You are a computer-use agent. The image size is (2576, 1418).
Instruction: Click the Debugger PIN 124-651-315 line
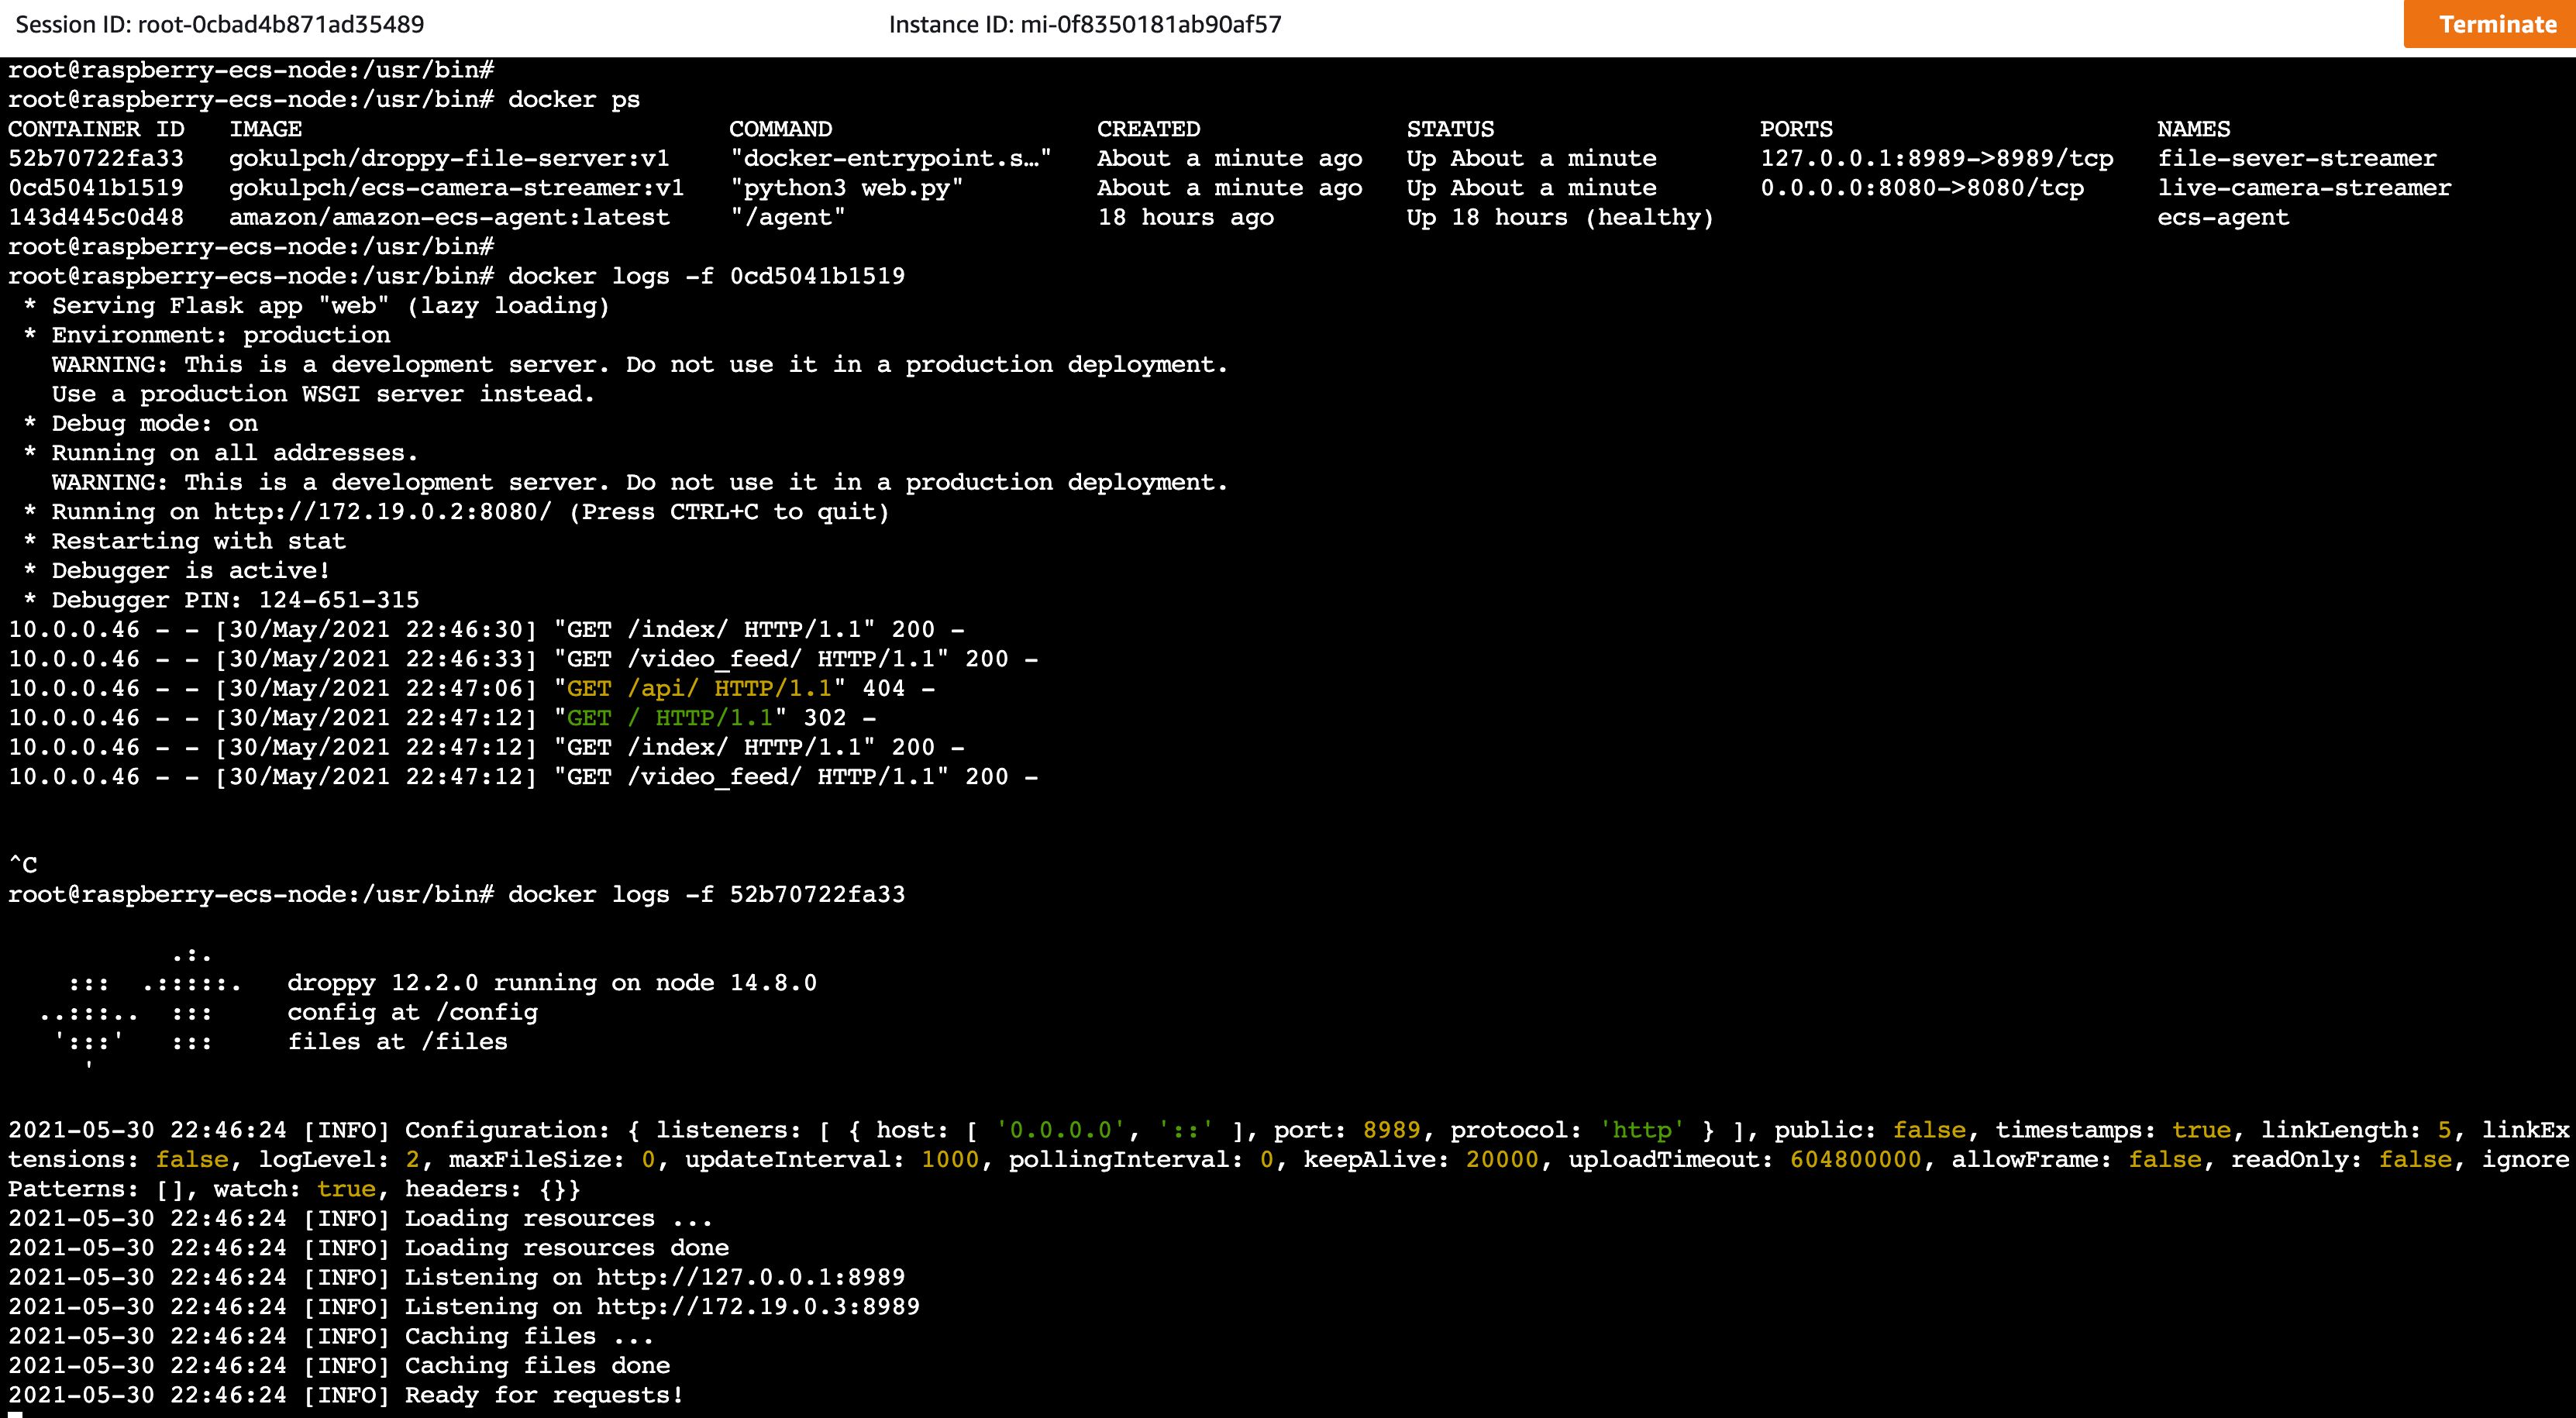235,600
